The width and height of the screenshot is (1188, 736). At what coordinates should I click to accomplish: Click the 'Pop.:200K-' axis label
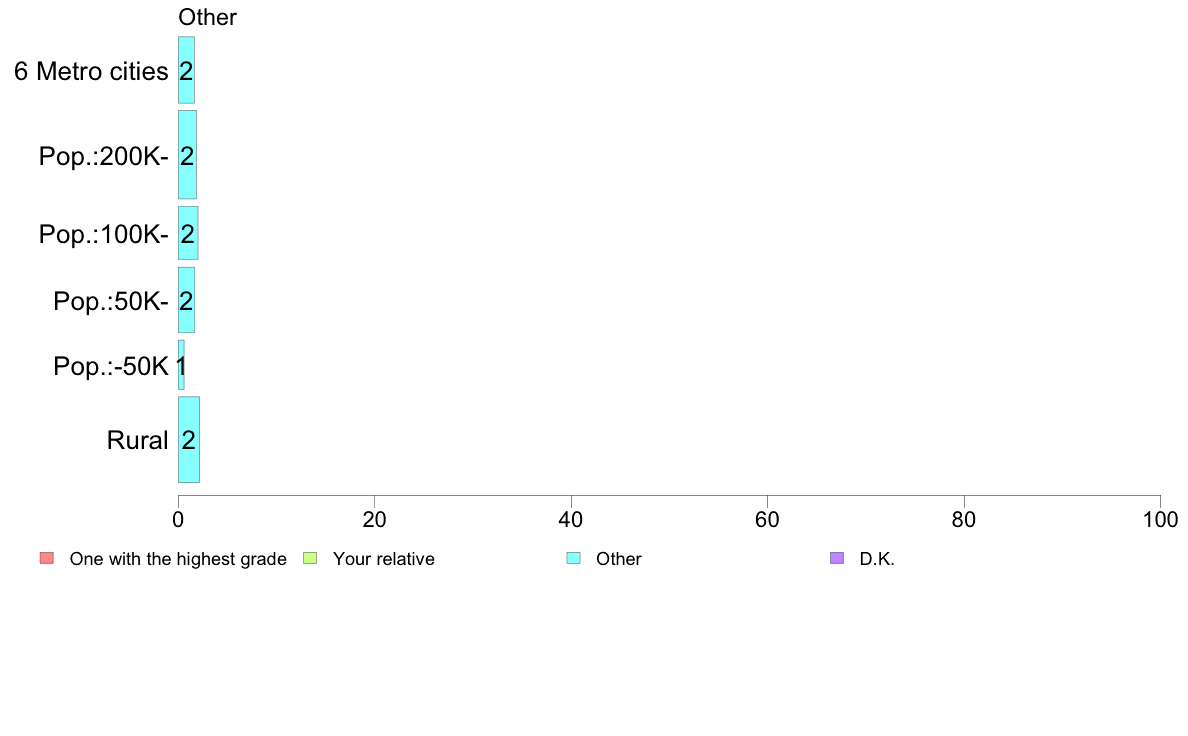[x=104, y=156]
